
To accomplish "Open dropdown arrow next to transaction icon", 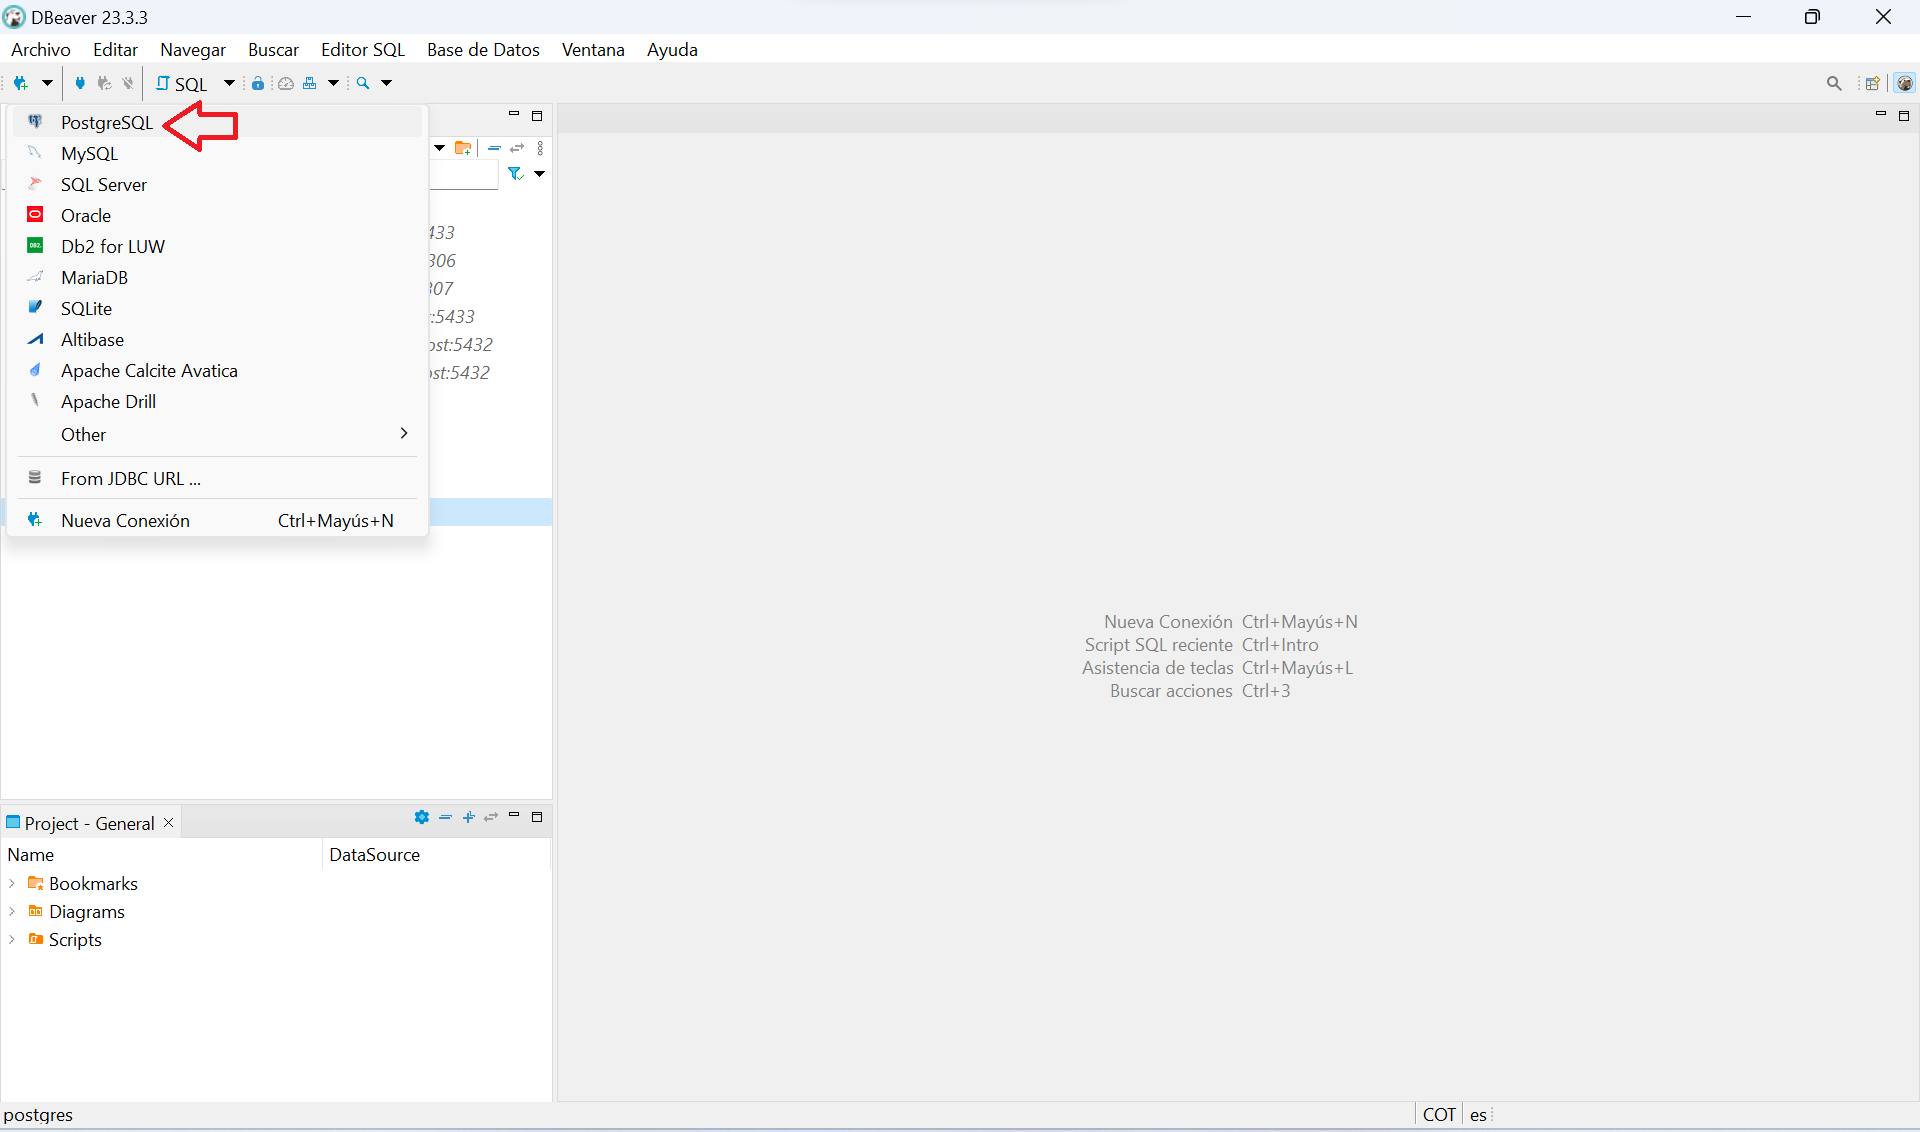I will 334,83.
